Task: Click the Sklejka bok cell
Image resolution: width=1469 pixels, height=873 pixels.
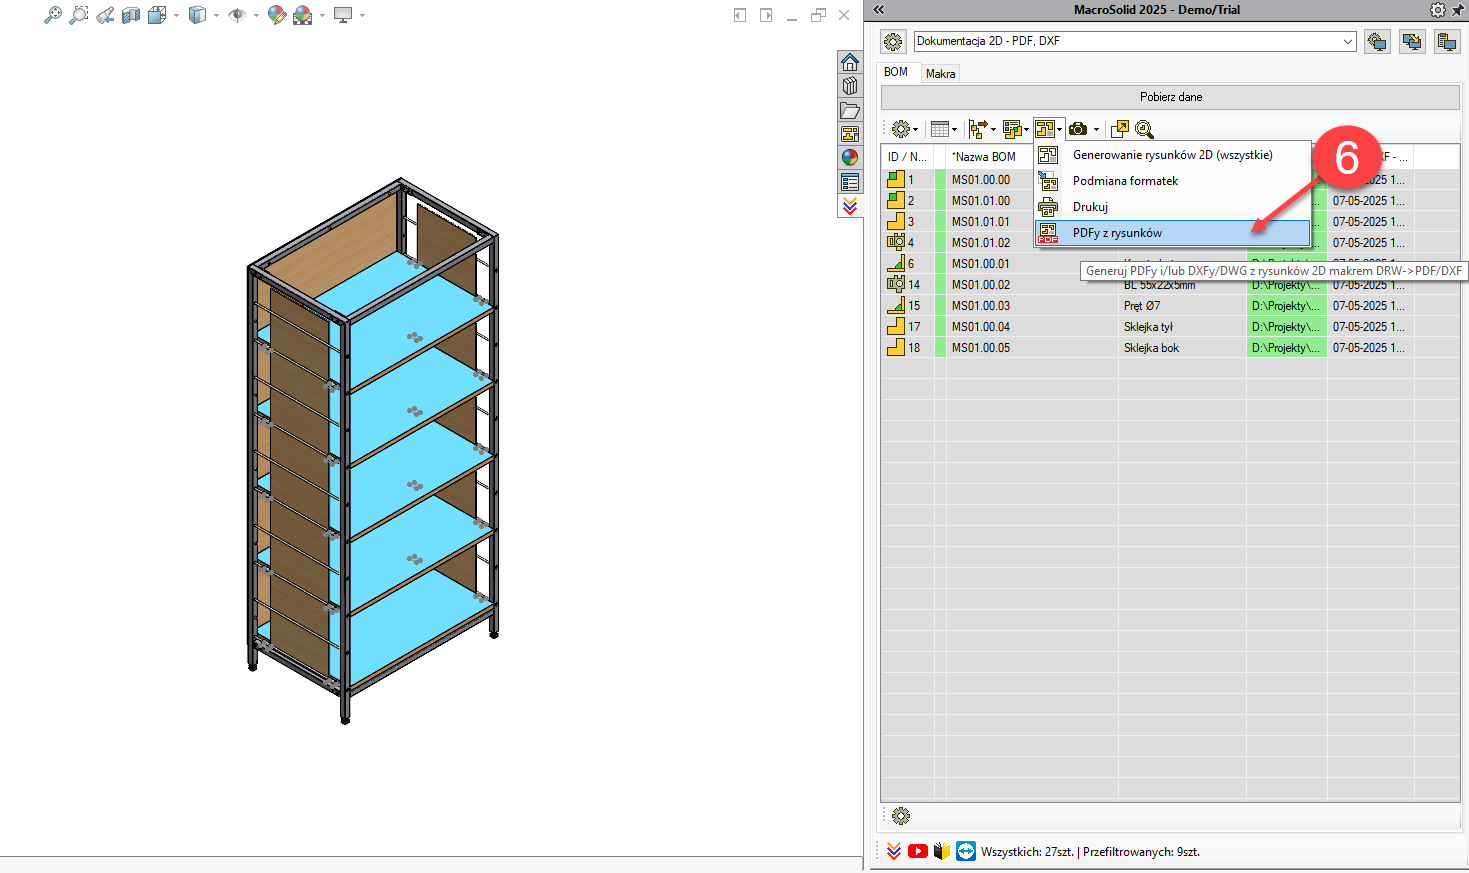Action: pos(1182,348)
